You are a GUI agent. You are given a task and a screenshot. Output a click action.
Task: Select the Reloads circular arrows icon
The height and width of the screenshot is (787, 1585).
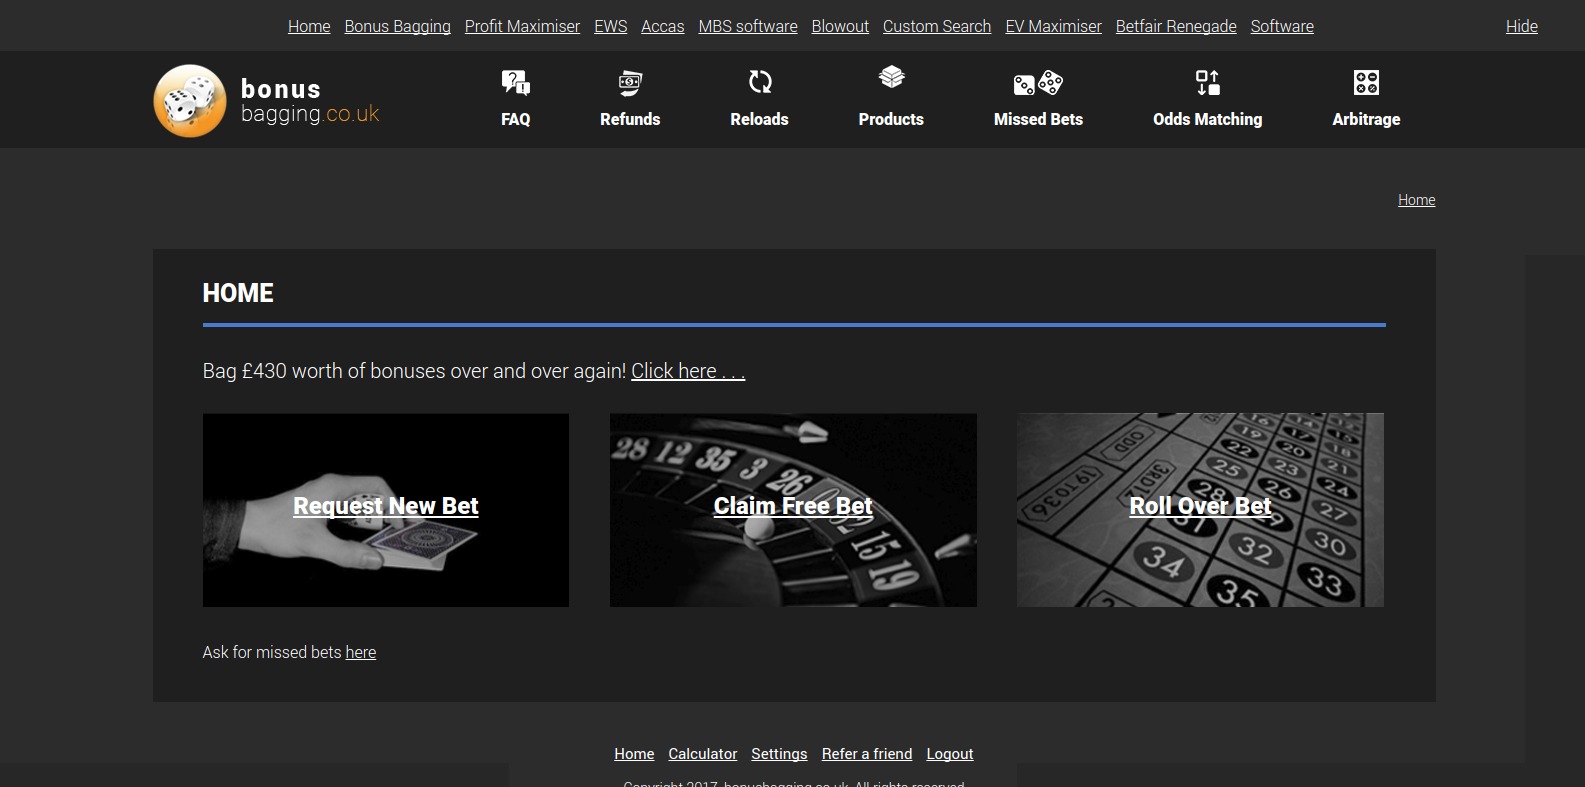tap(760, 82)
